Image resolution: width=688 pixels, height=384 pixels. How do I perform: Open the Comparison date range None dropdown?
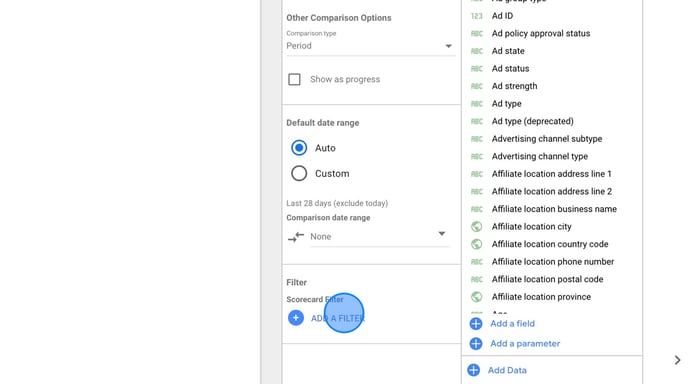(379, 237)
